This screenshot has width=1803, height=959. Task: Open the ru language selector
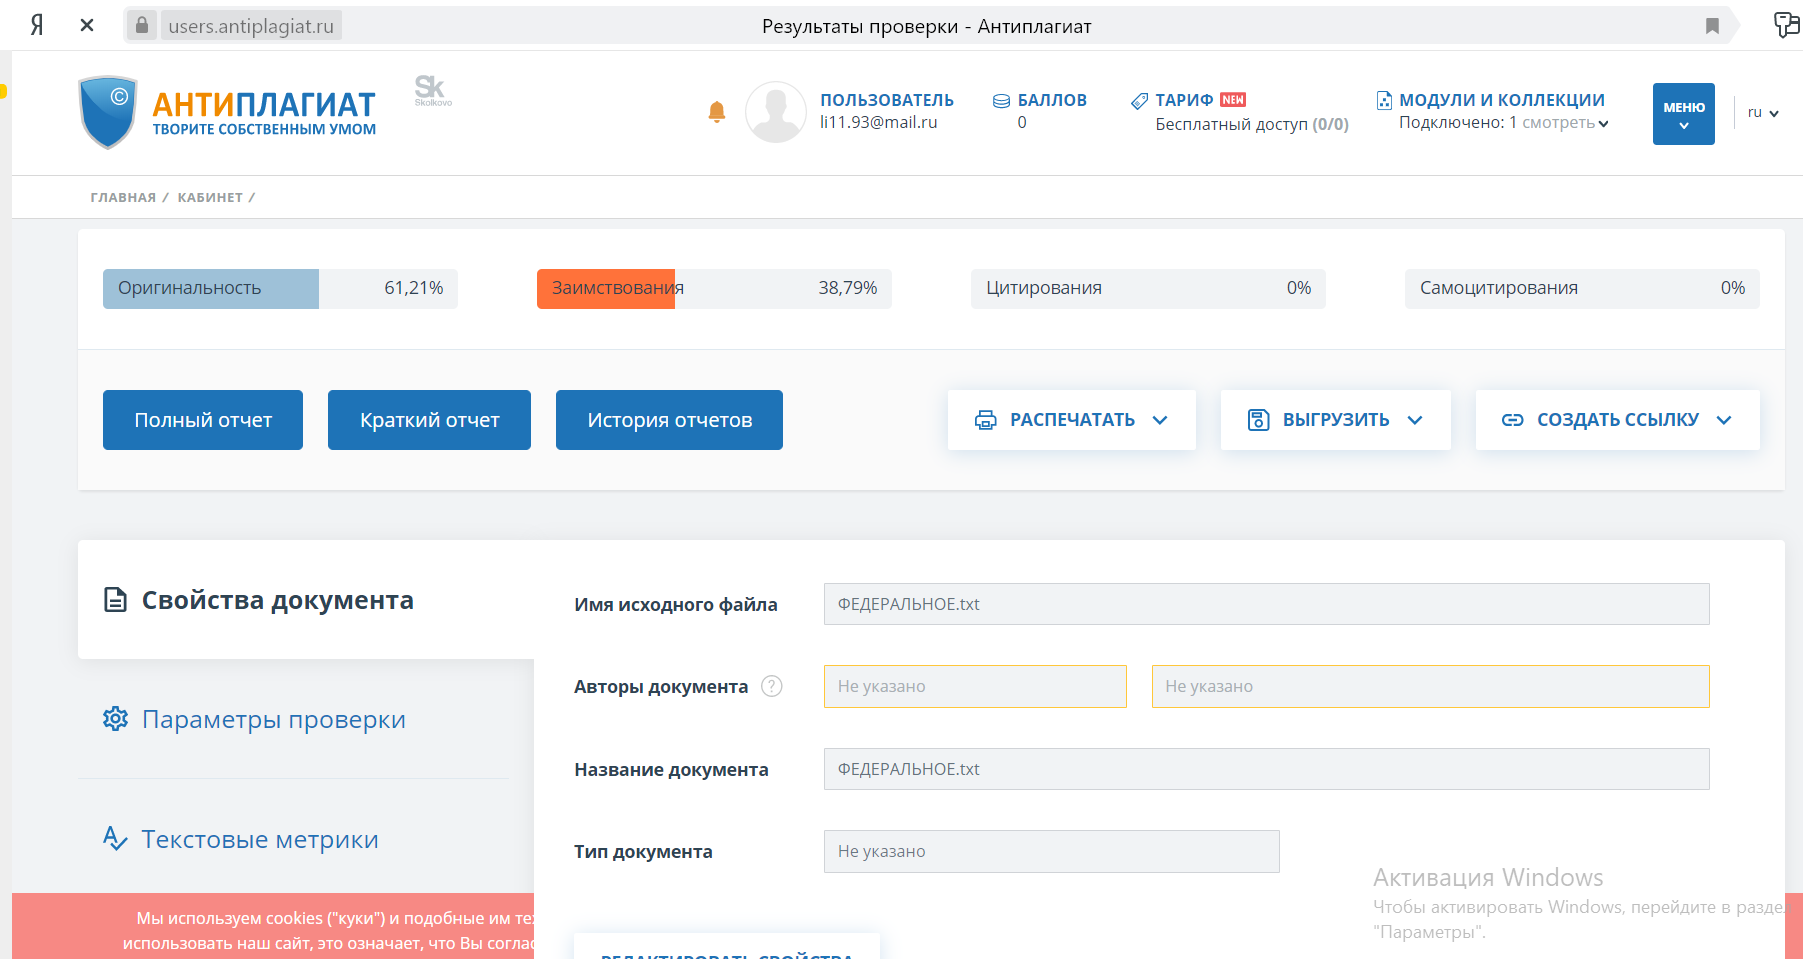click(1762, 113)
